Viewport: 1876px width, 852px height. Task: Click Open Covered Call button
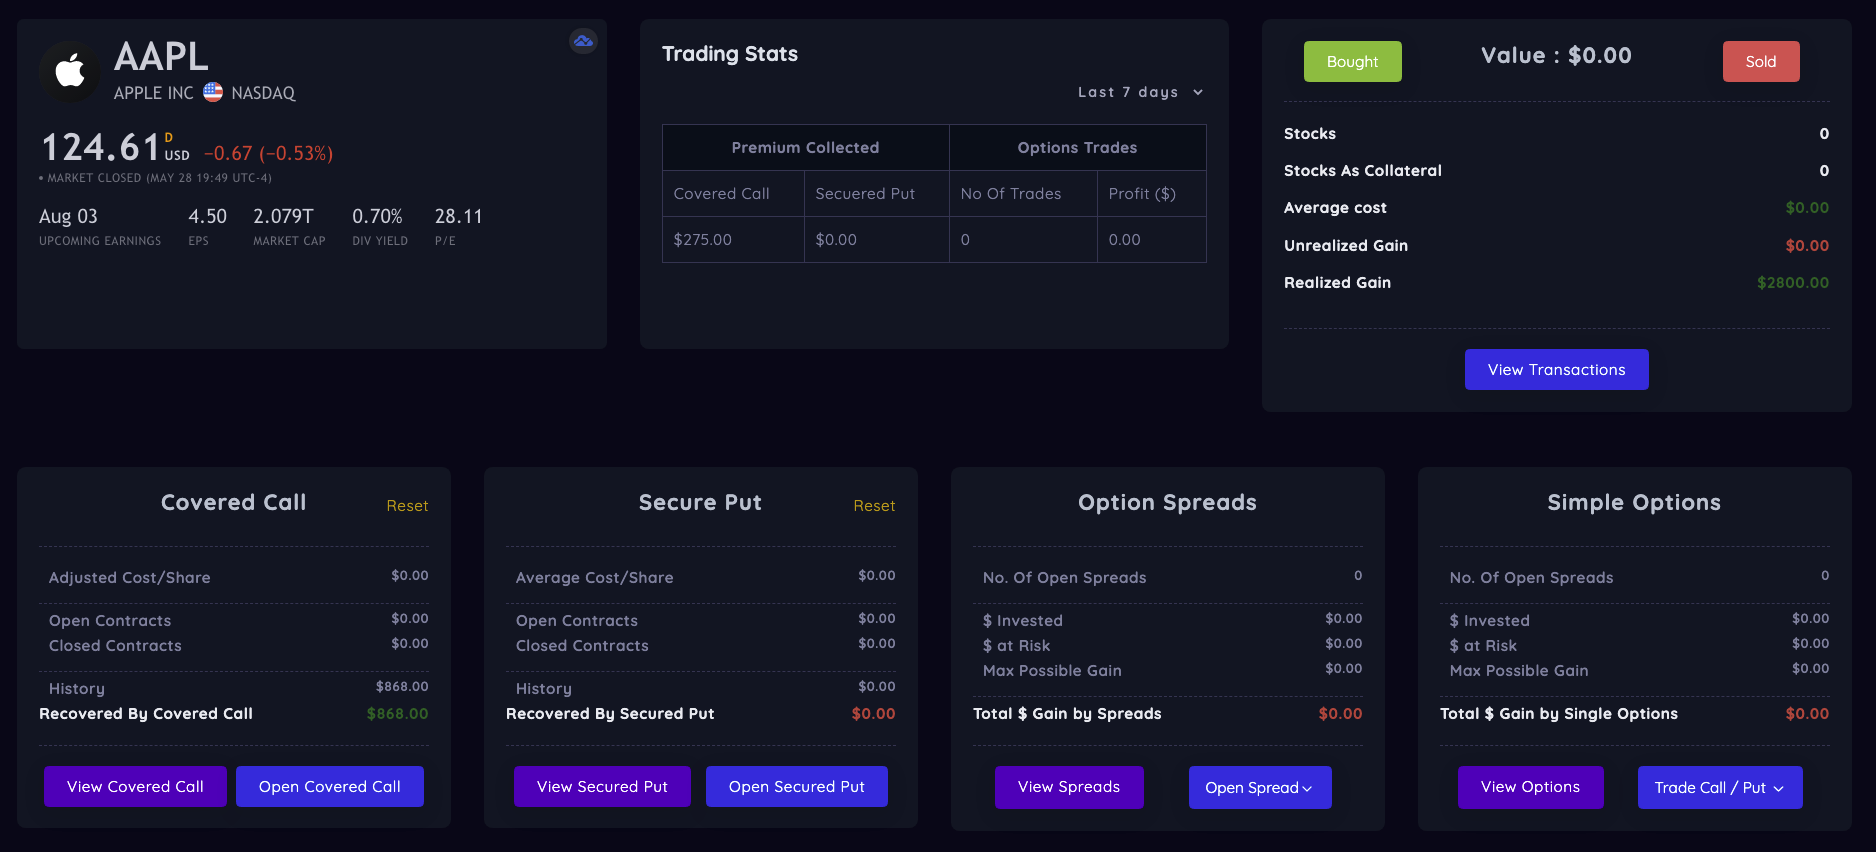click(x=330, y=787)
